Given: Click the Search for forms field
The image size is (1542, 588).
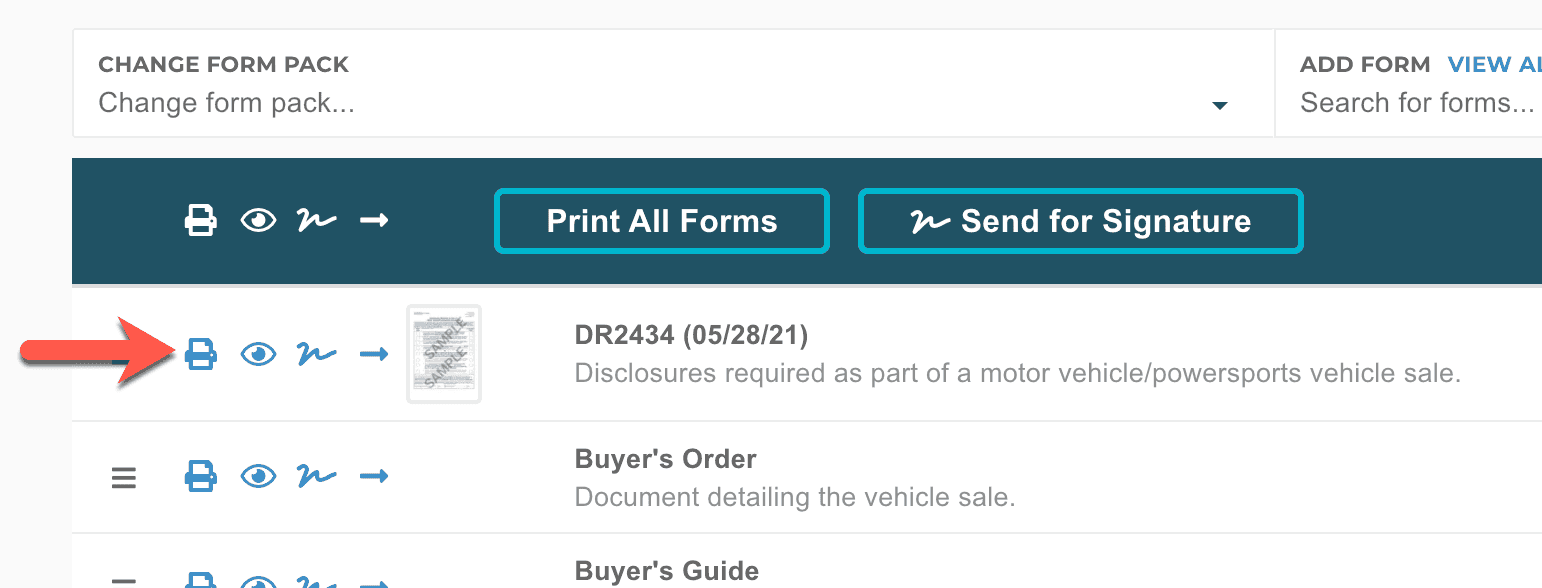Looking at the screenshot, I should click(x=1416, y=103).
